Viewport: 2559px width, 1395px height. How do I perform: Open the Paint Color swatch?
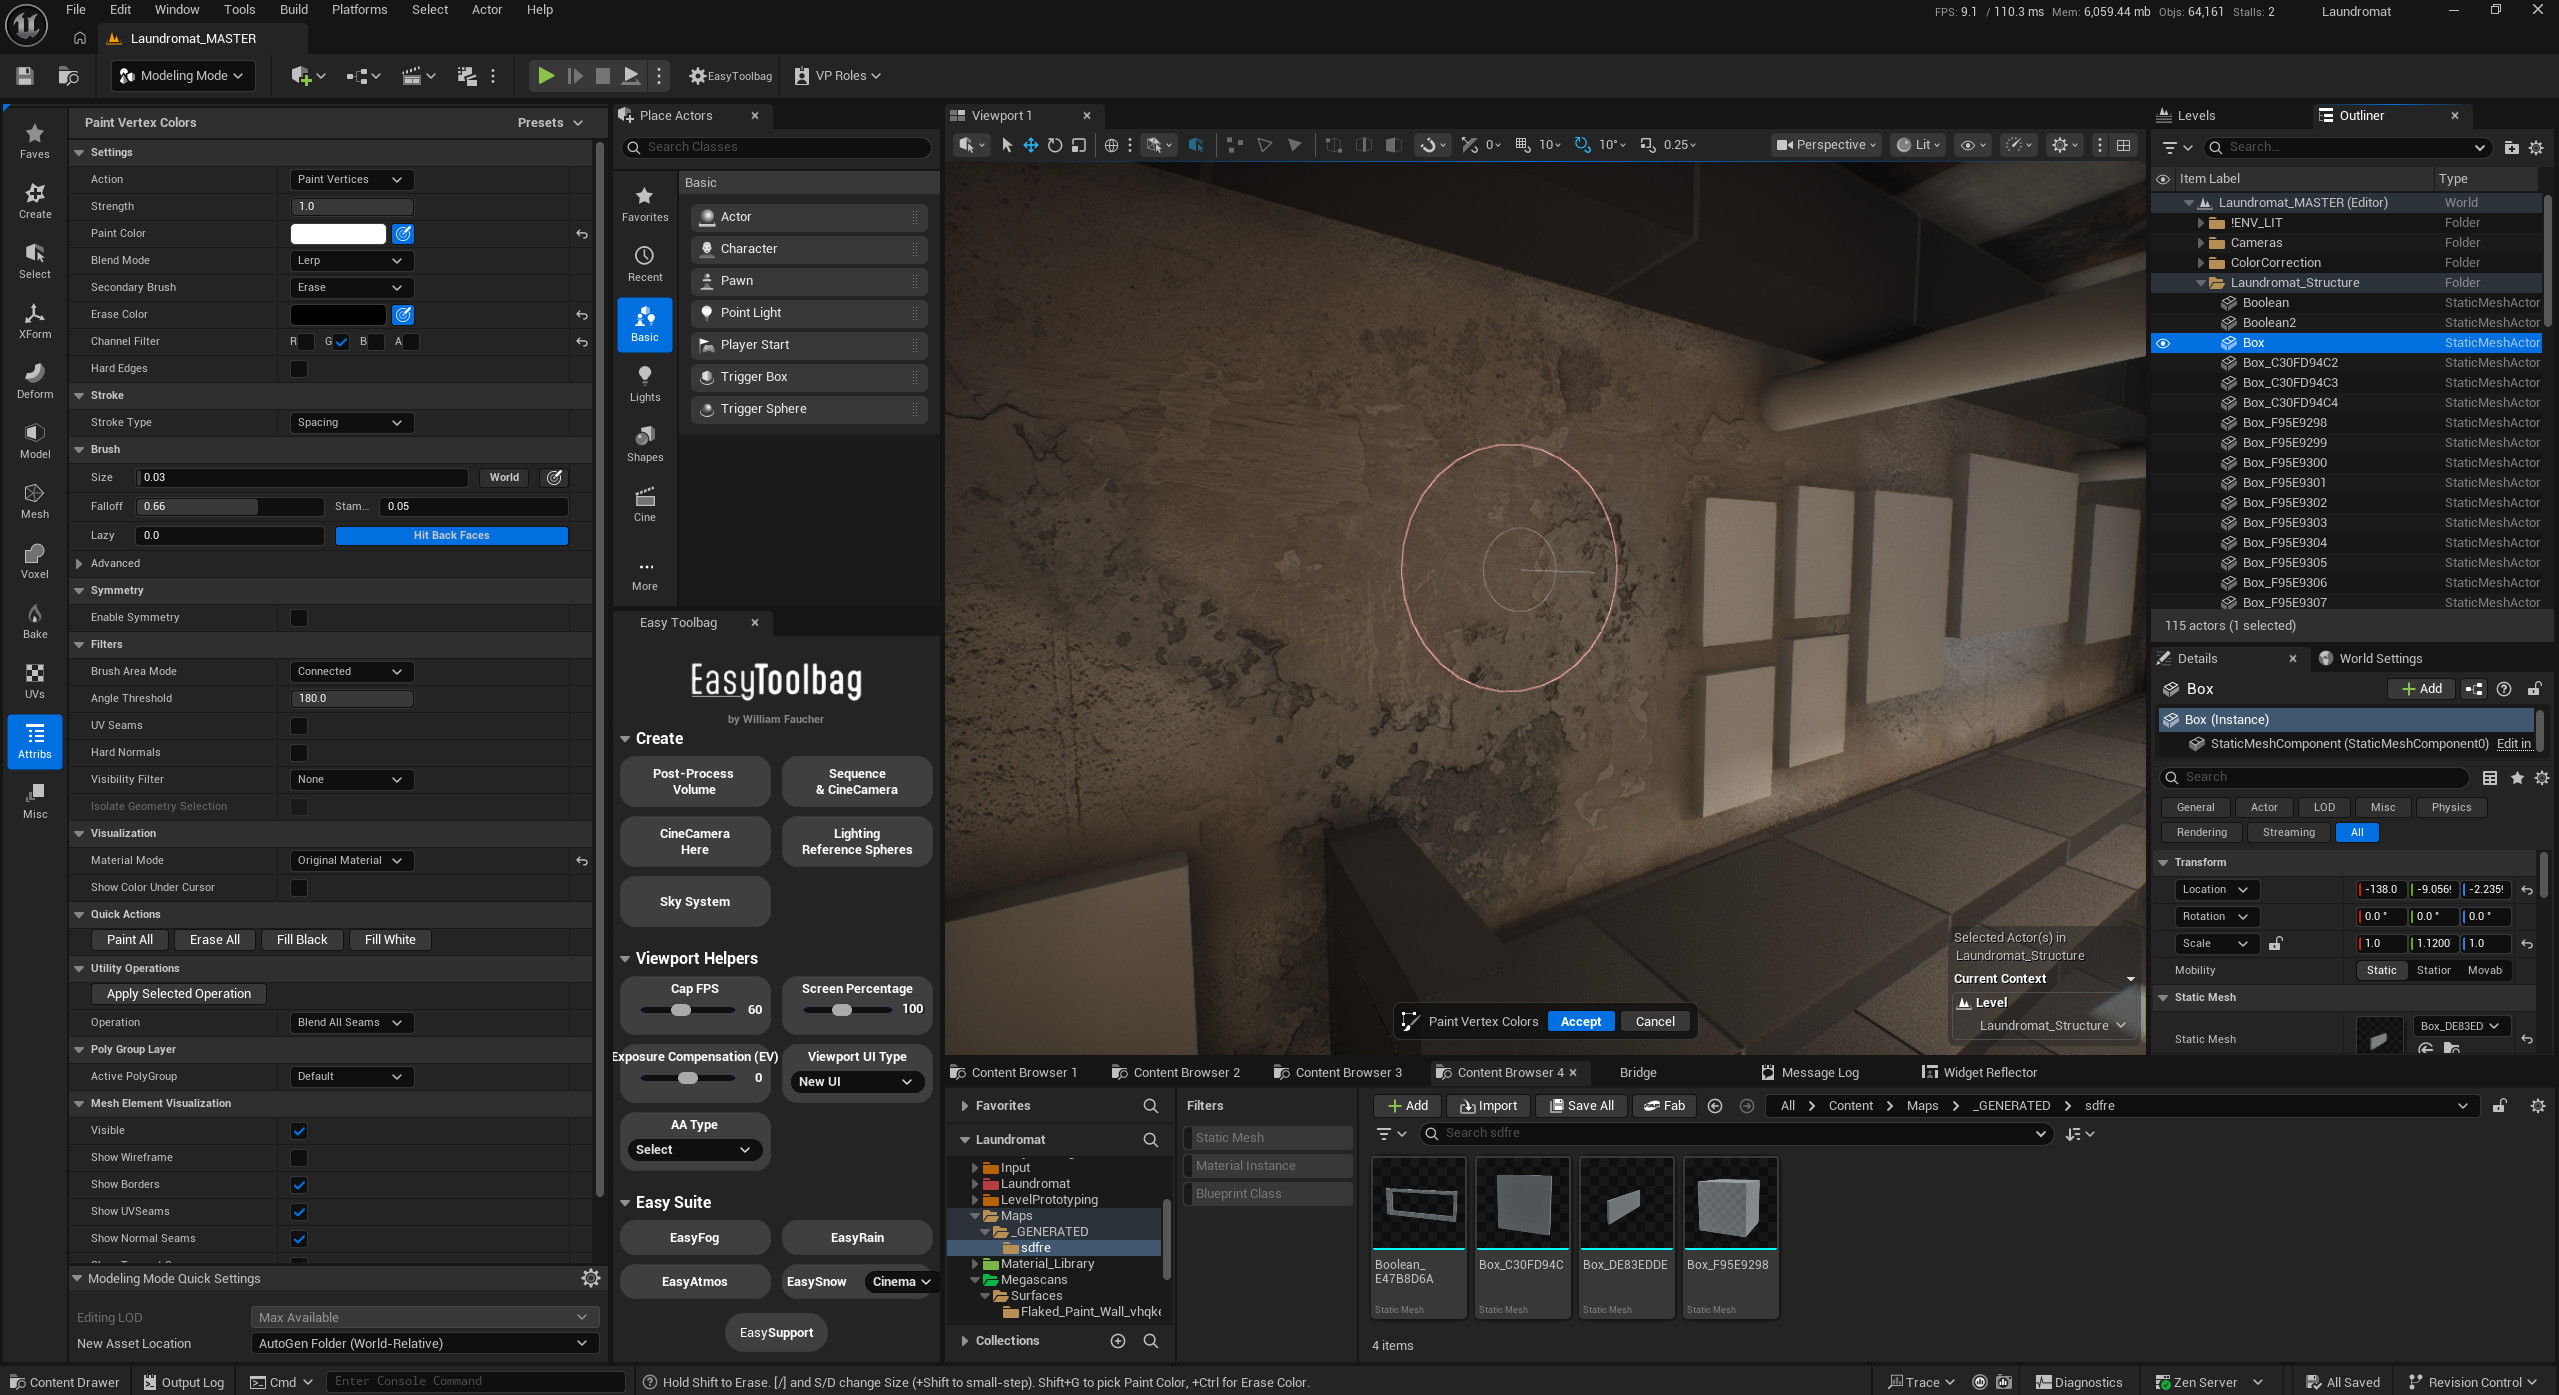(338, 233)
